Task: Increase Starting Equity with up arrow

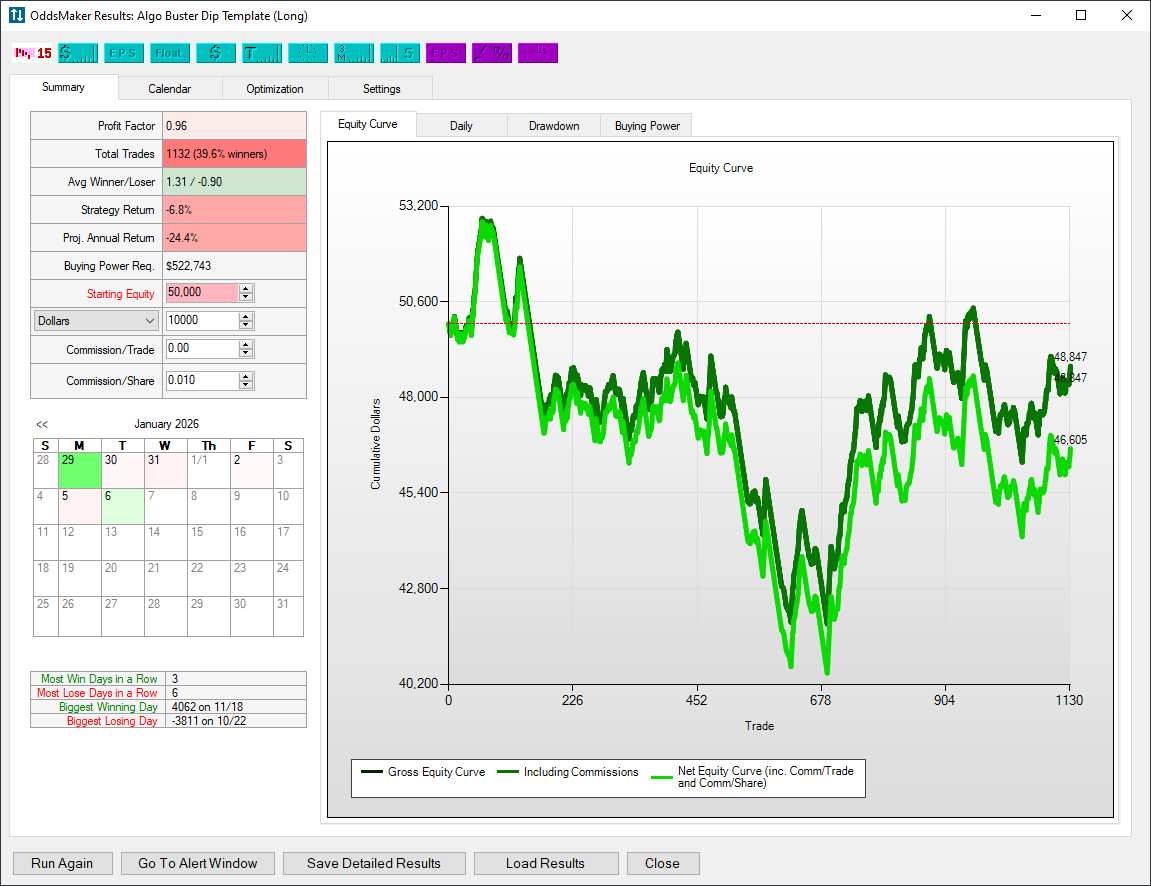Action: tap(246, 288)
